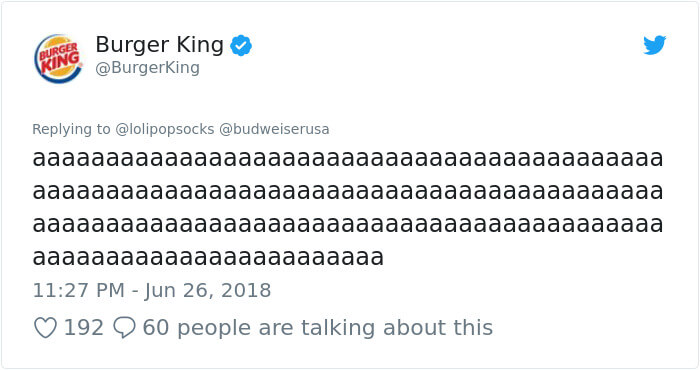Visit the @BurgerKing handle
This screenshot has width=700, height=370.
pos(147,68)
